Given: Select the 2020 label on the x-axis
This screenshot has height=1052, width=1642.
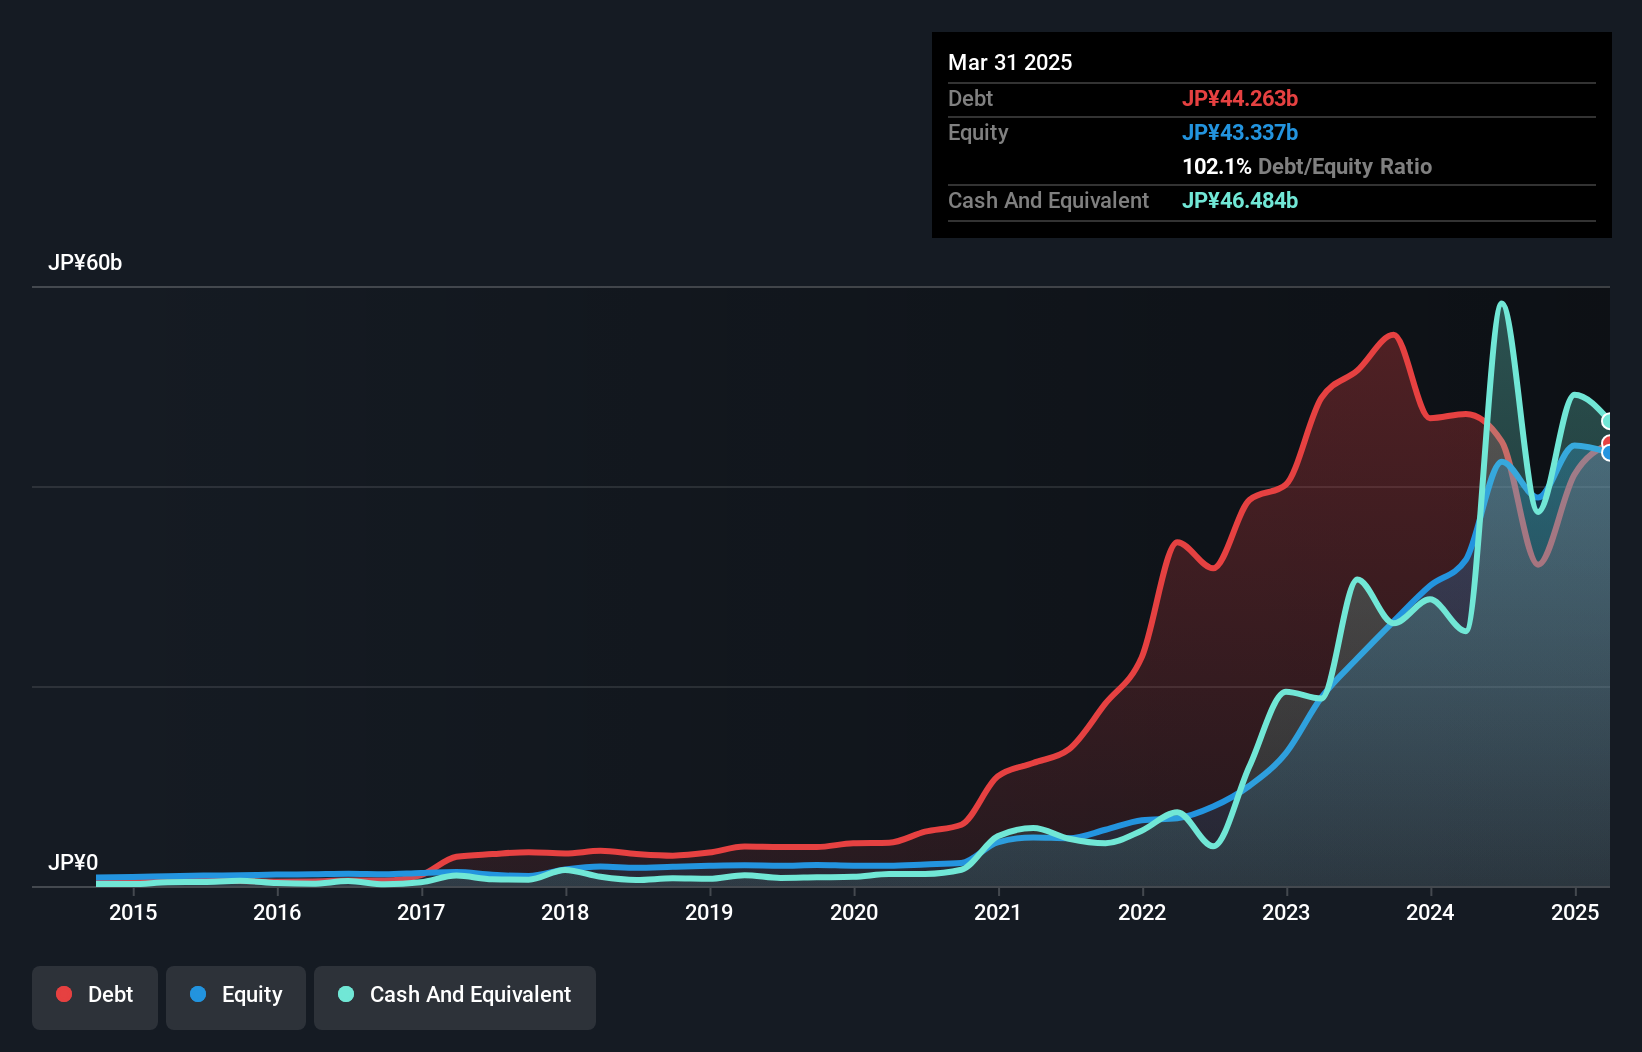Looking at the screenshot, I should [854, 912].
